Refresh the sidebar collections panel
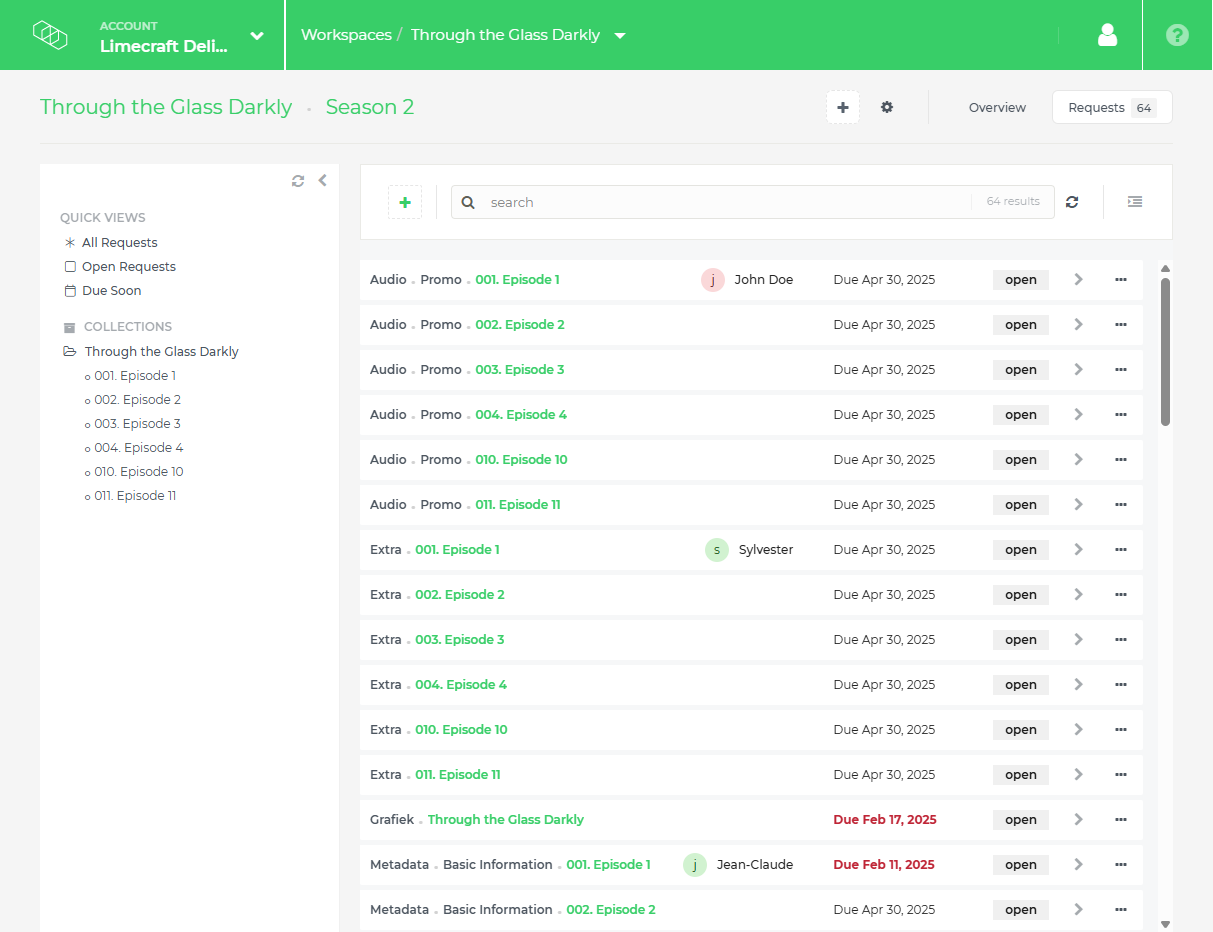Image resolution: width=1213 pixels, height=932 pixels. pyautogui.click(x=298, y=181)
